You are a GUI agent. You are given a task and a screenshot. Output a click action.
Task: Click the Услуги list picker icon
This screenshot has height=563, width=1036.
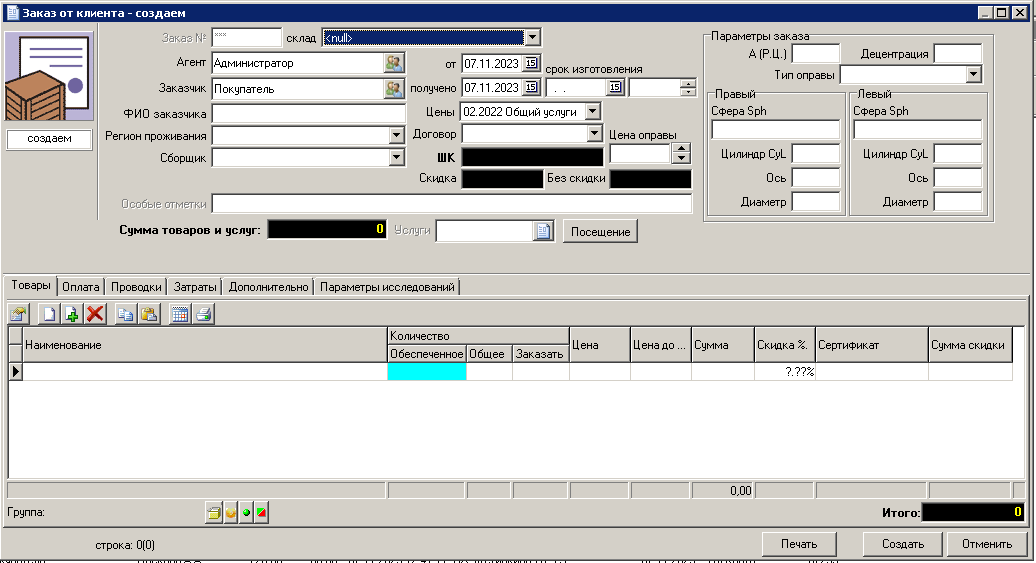click(x=542, y=232)
